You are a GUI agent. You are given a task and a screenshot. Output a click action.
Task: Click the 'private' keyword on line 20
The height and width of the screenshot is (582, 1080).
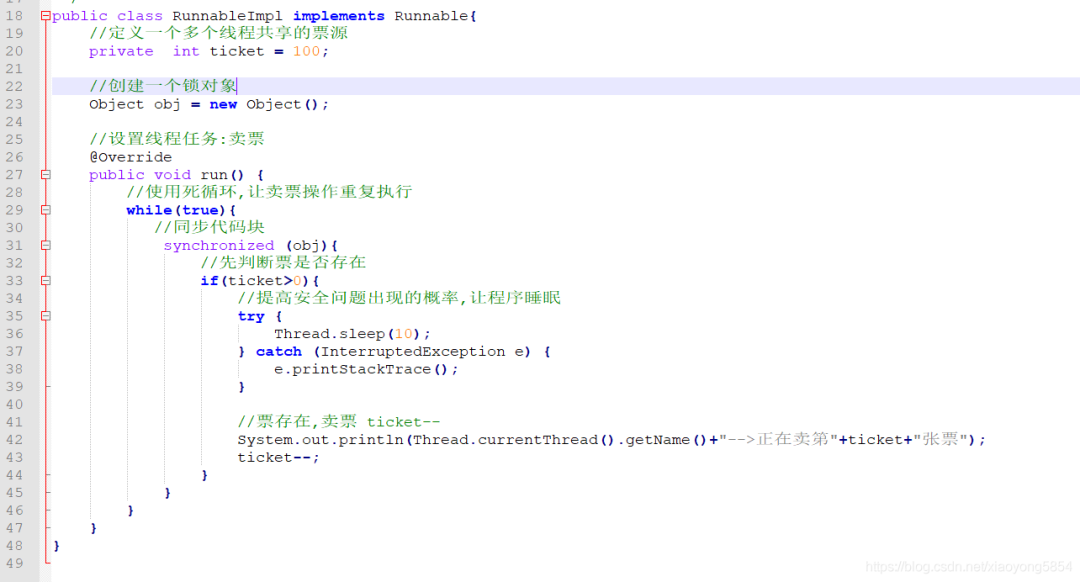(121, 52)
